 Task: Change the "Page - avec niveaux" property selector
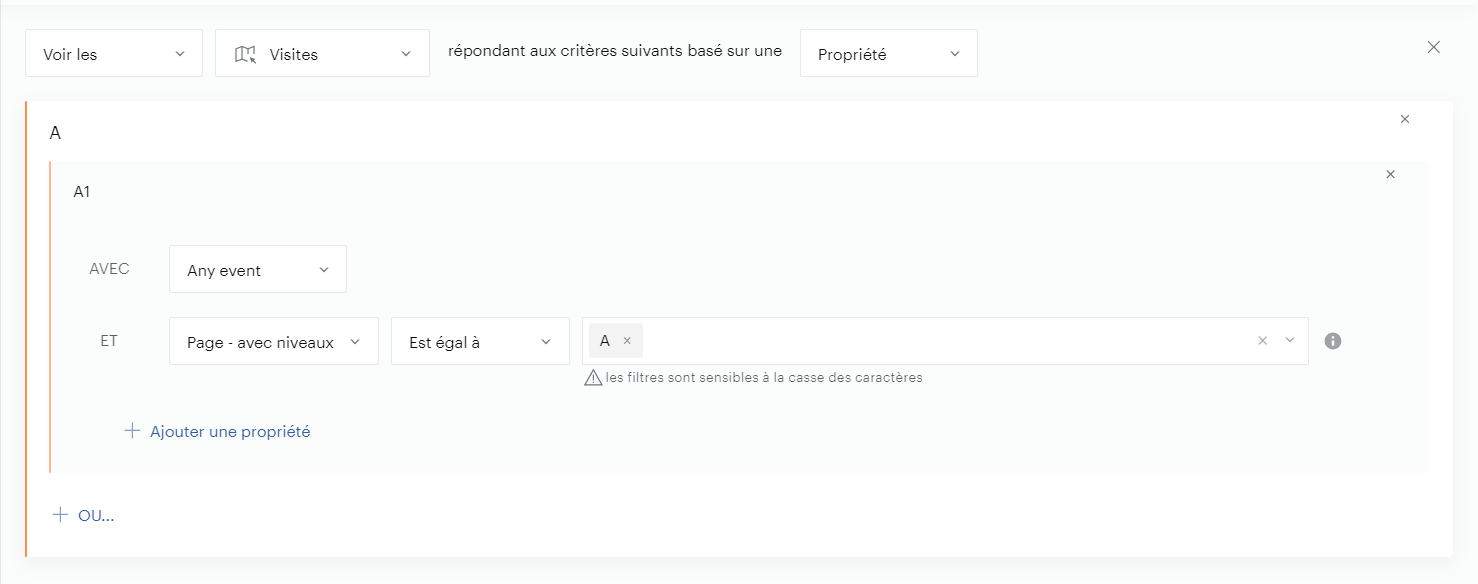point(273,342)
